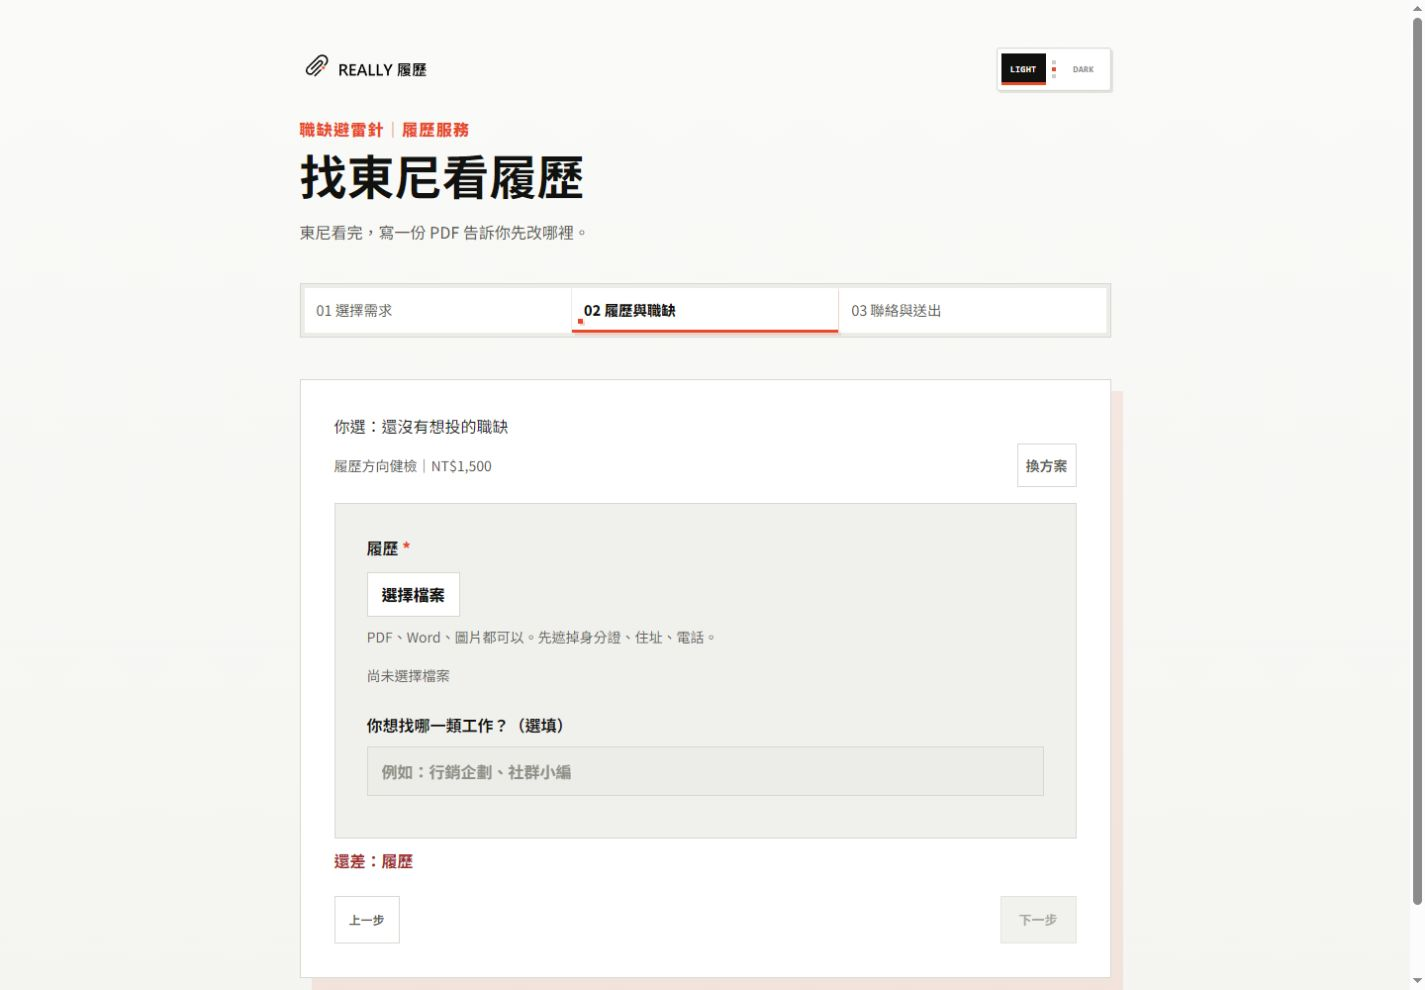Click the scrollbar up arrow
The width and height of the screenshot is (1425, 990).
(x=1417, y=8)
